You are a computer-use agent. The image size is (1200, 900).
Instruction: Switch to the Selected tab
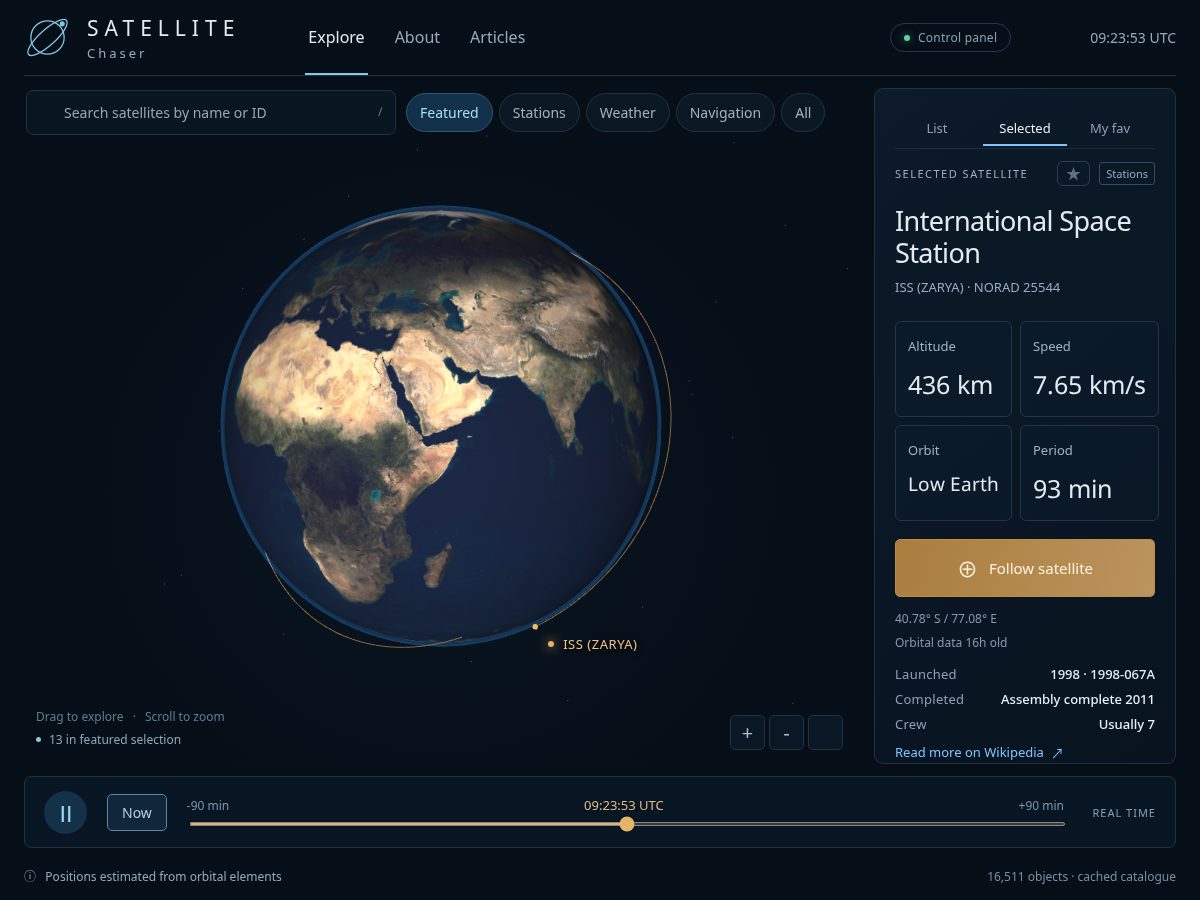tap(1025, 128)
